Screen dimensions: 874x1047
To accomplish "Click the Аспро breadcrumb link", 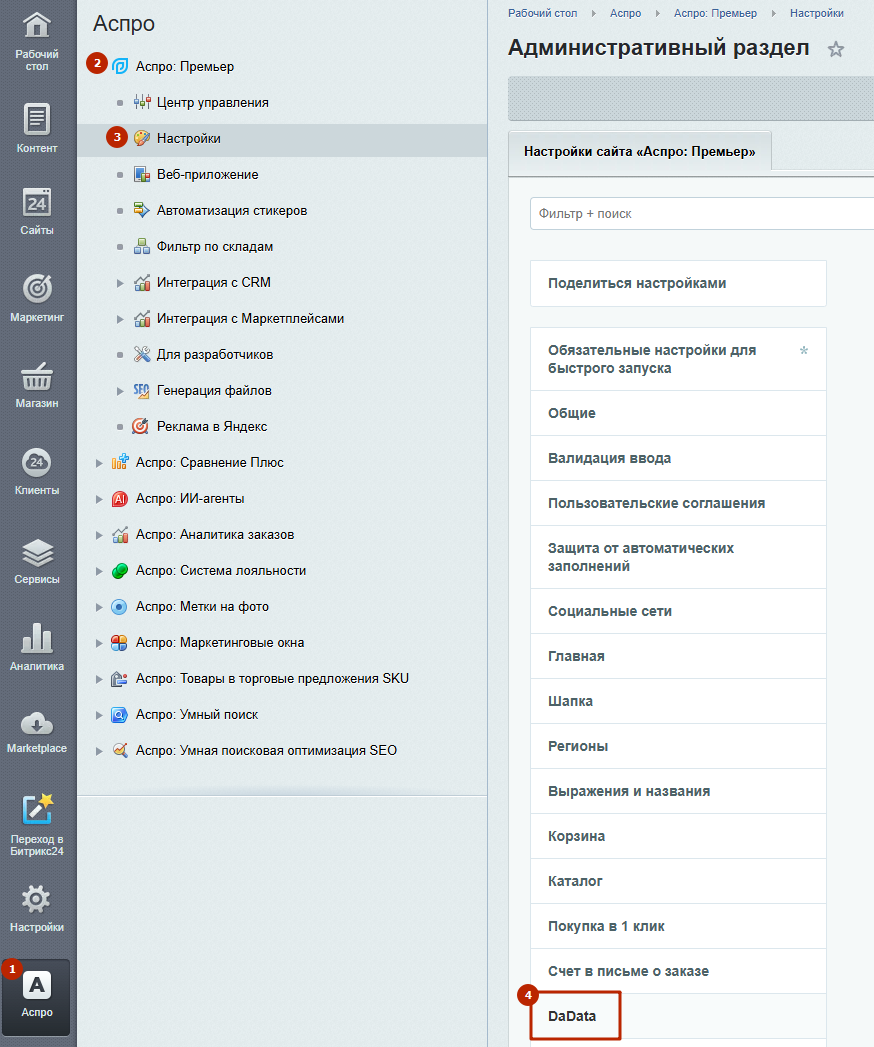I will click(625, 13).
